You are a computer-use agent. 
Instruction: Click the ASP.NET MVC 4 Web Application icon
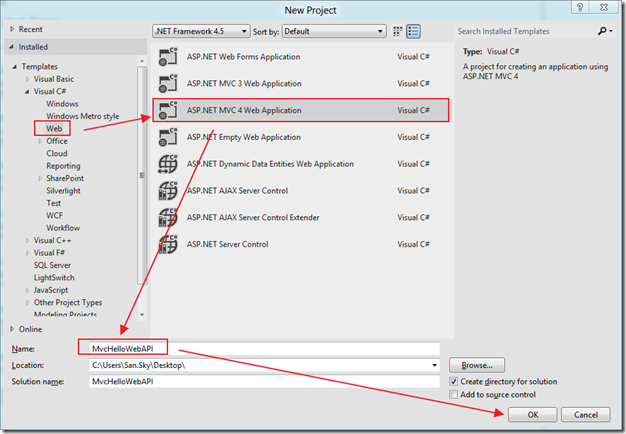pos(168,110)
